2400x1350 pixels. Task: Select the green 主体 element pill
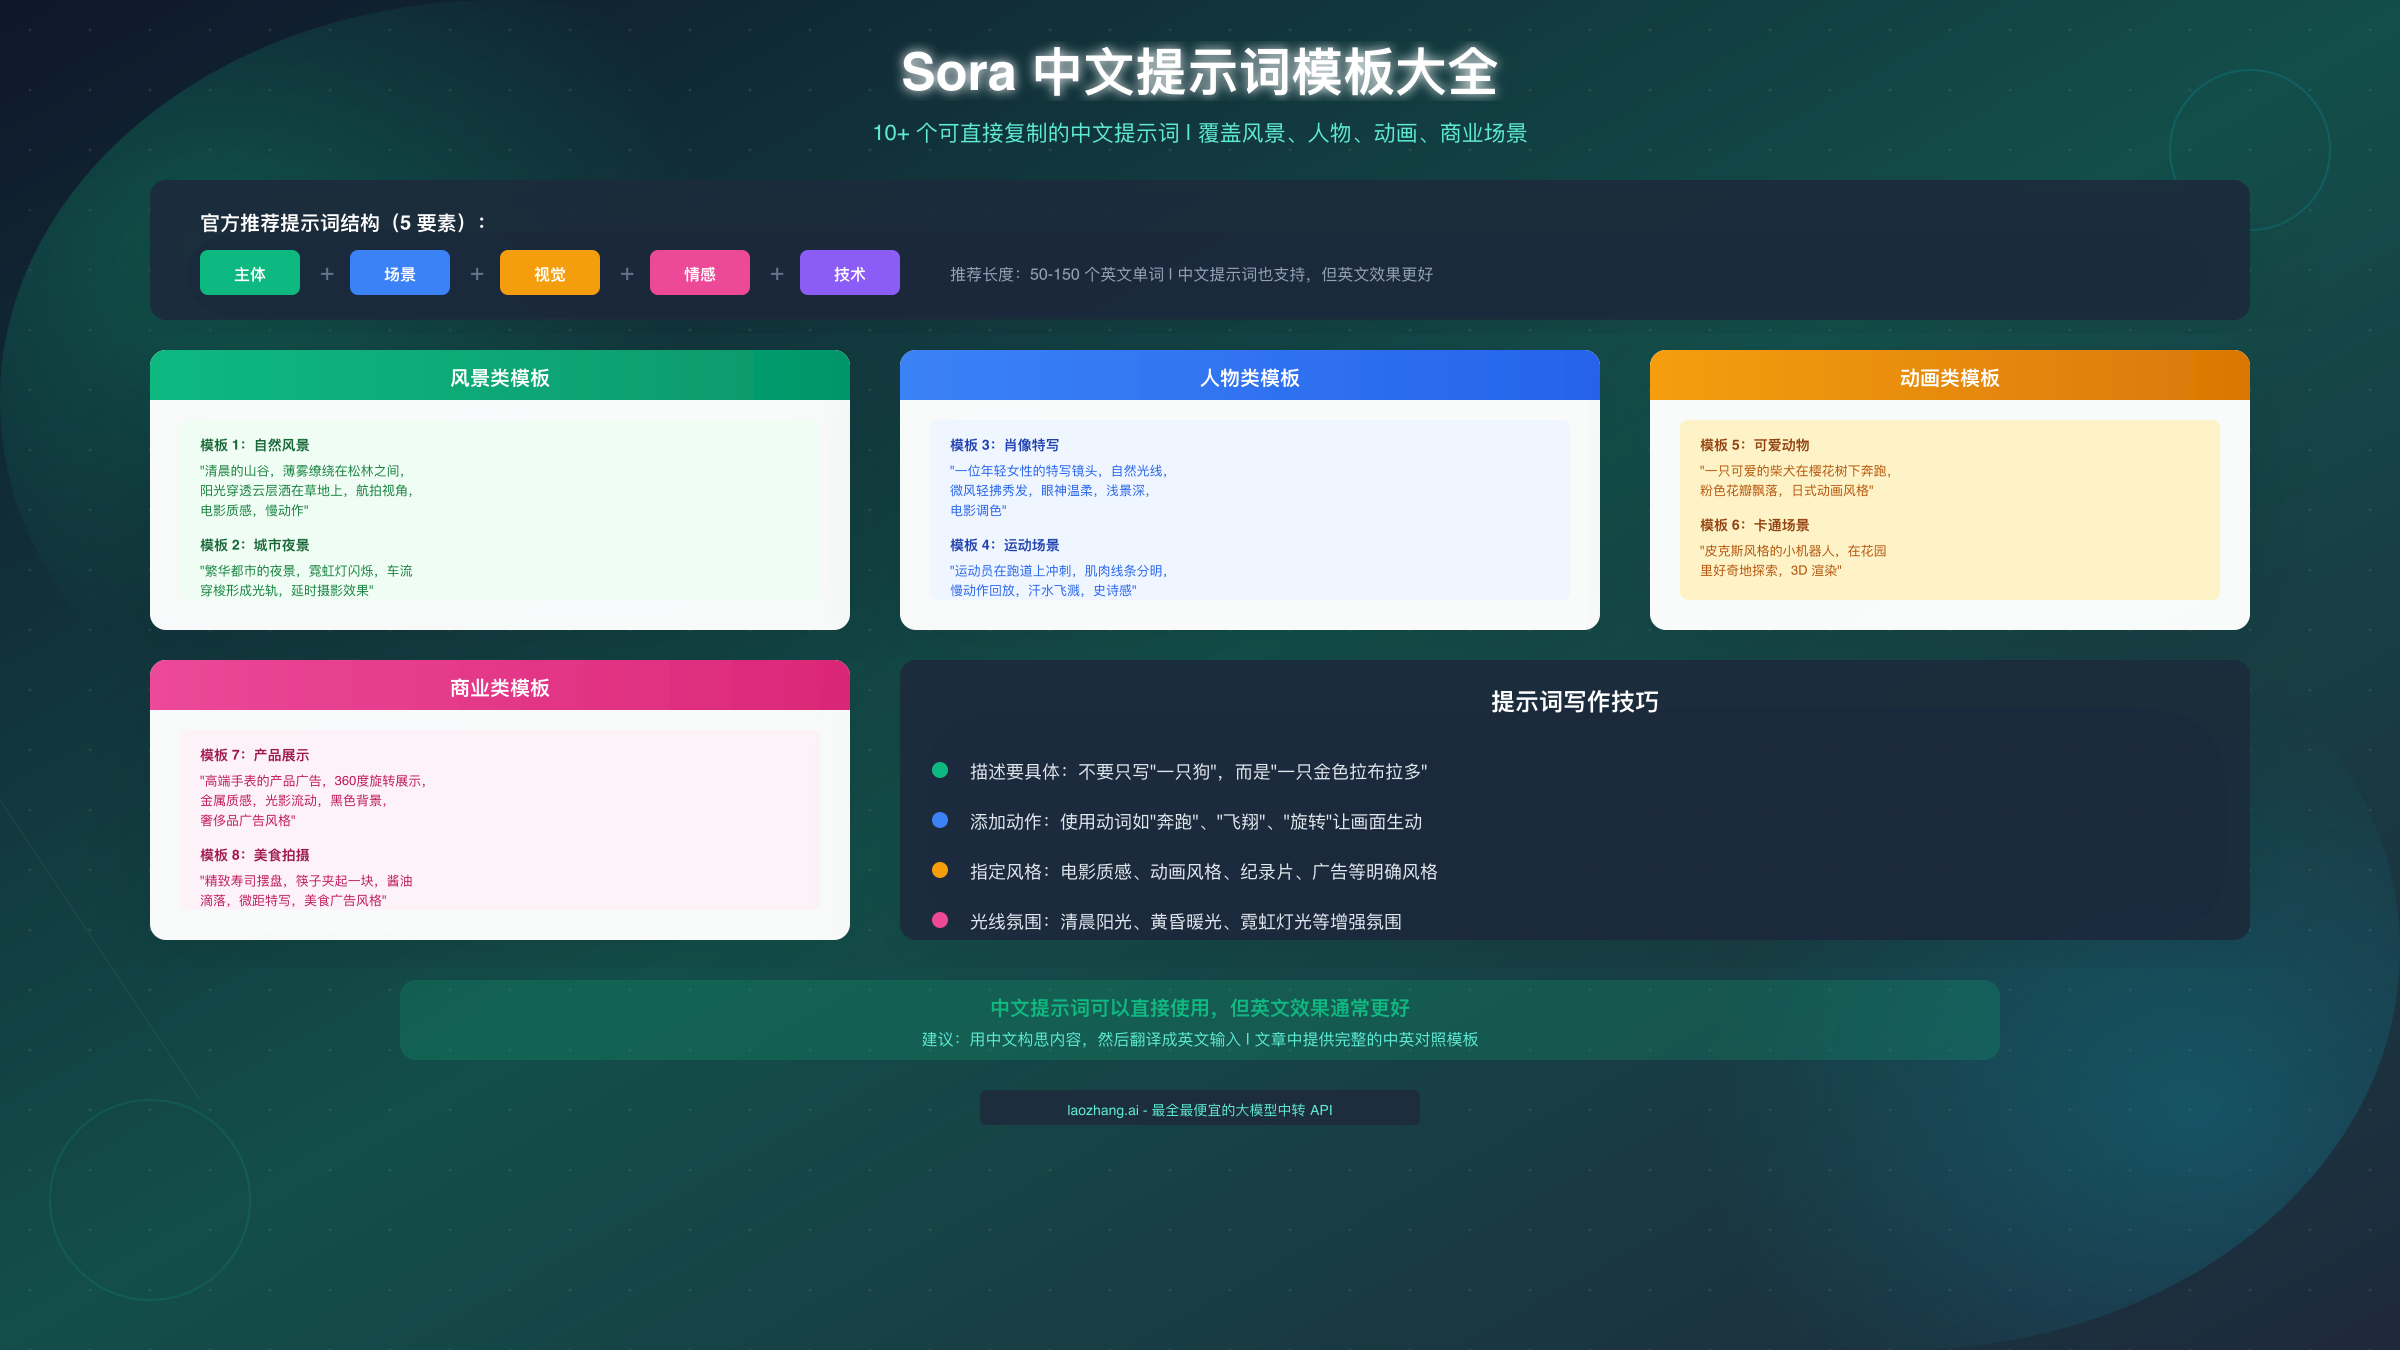click(249, 272)
